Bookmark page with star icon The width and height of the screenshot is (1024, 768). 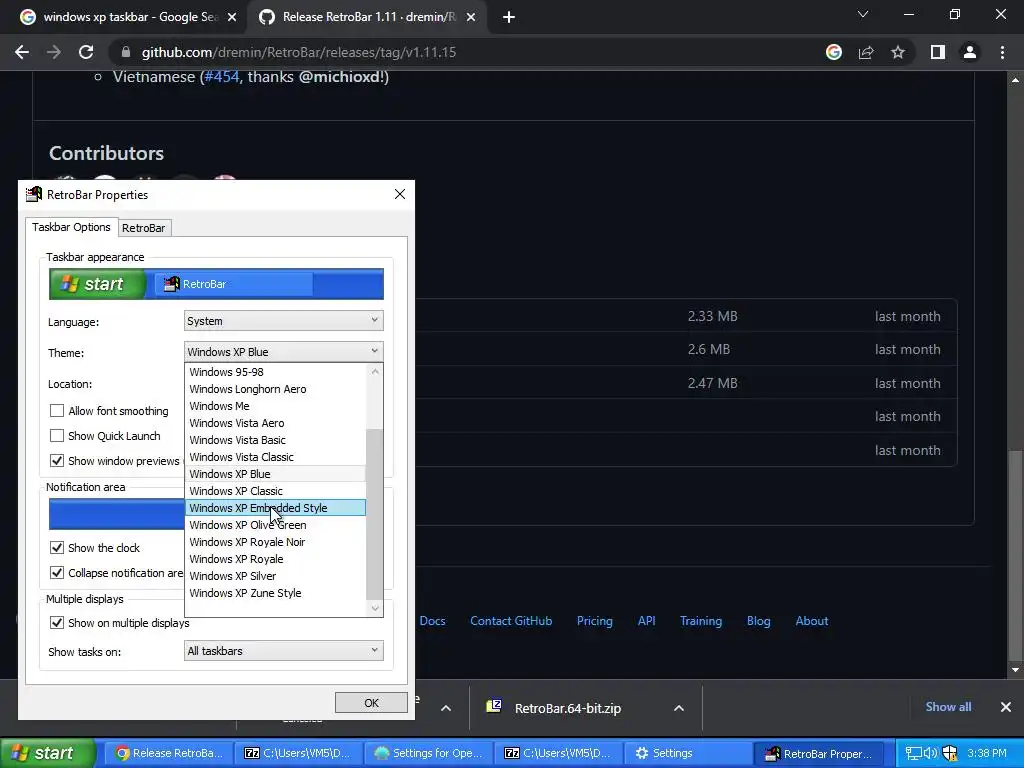898,52
